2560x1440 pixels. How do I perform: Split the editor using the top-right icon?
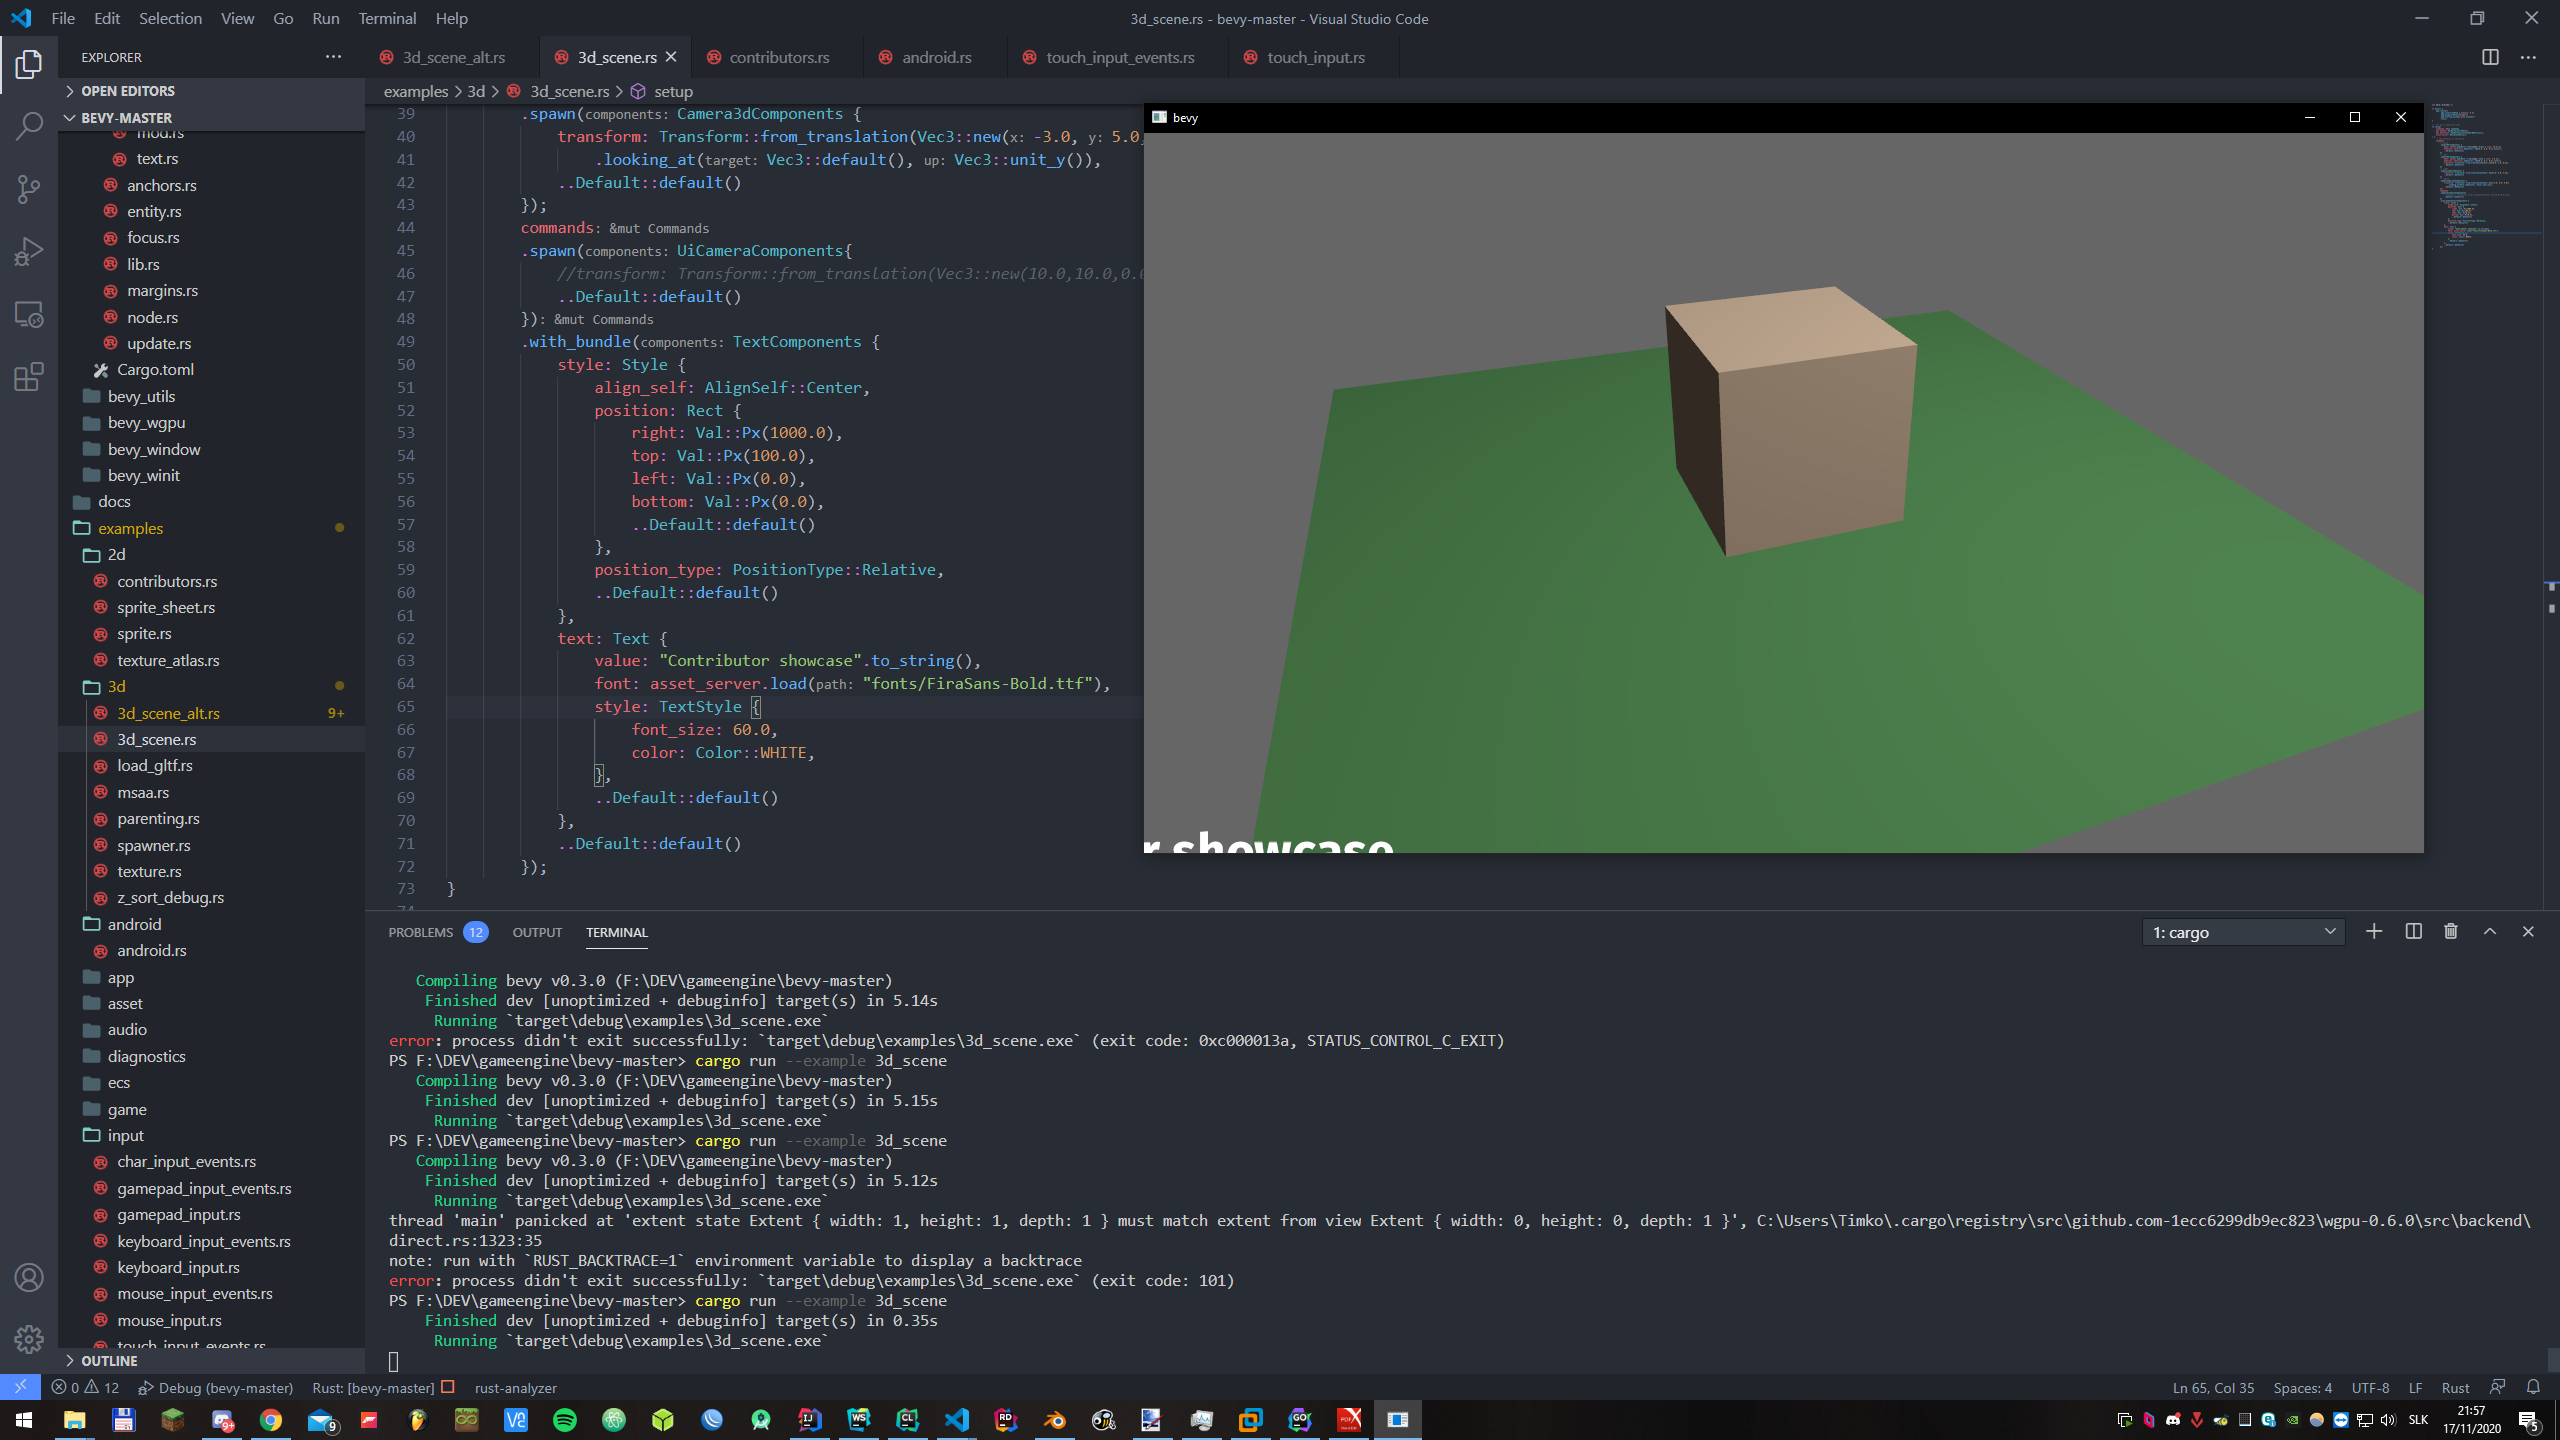[2489, 57]
